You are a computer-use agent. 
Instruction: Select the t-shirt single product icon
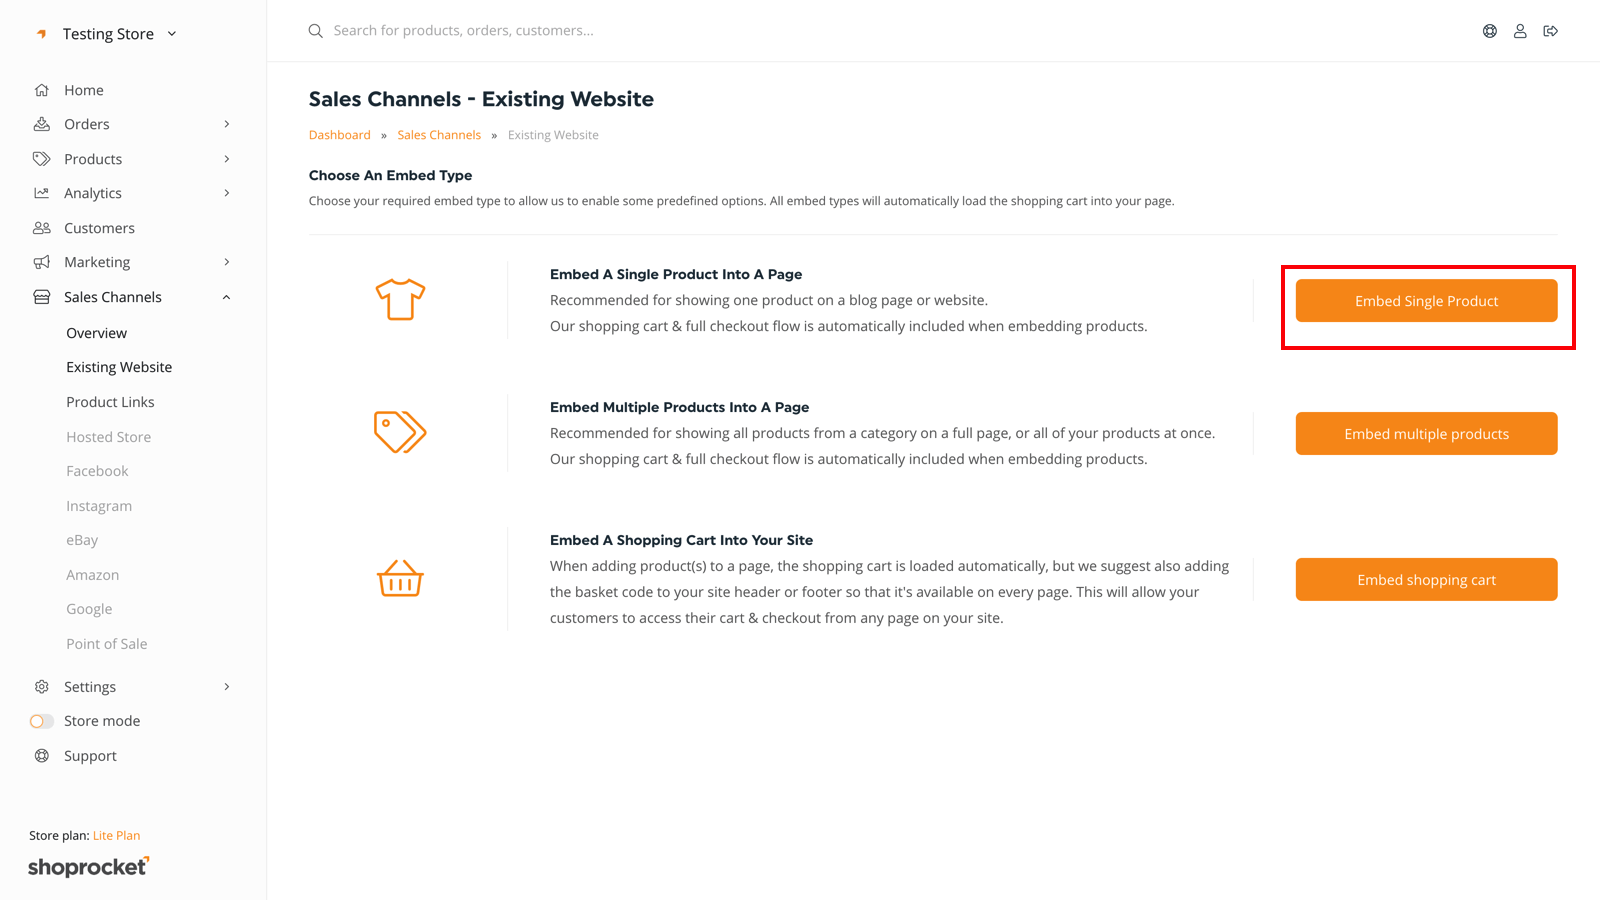tap(400, 298)
